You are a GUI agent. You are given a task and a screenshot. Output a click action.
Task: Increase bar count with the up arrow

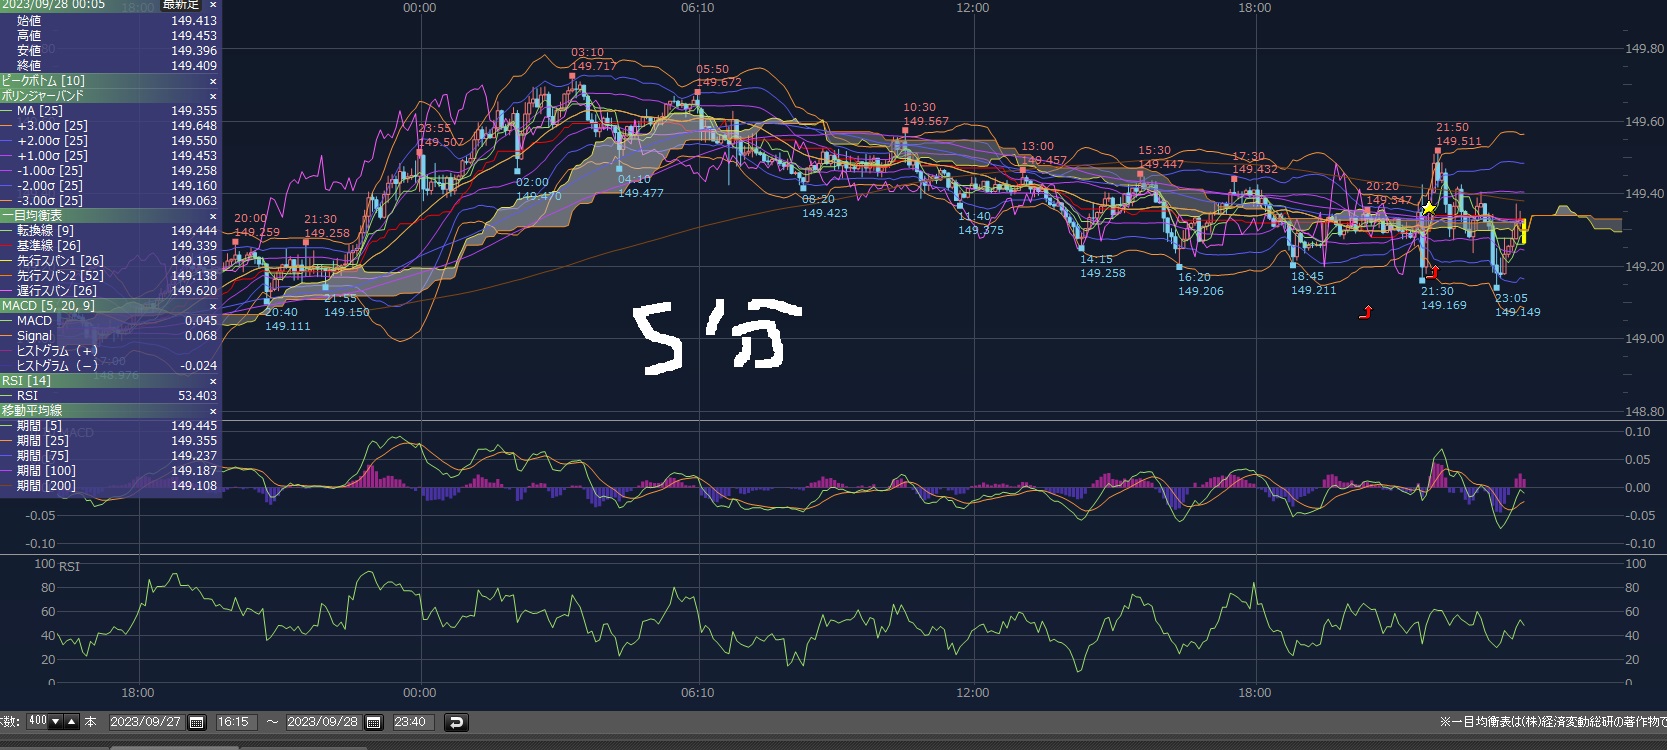(x=71, y=722)
